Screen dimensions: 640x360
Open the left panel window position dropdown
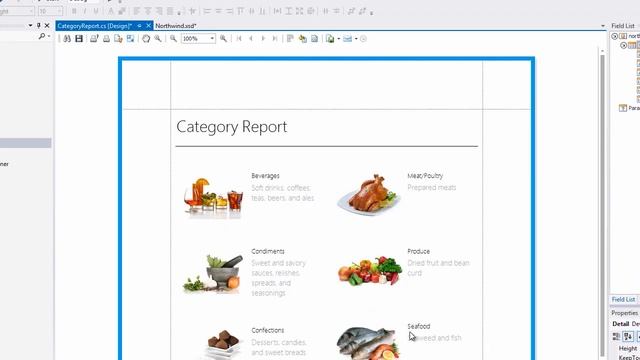30,25
